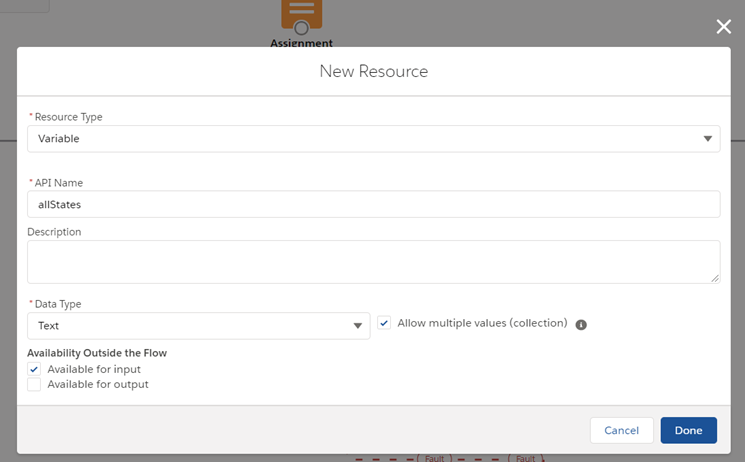Enable Available for output checkbox
Image resolution: width=745 pixels, height=462 pixels.
34,384
